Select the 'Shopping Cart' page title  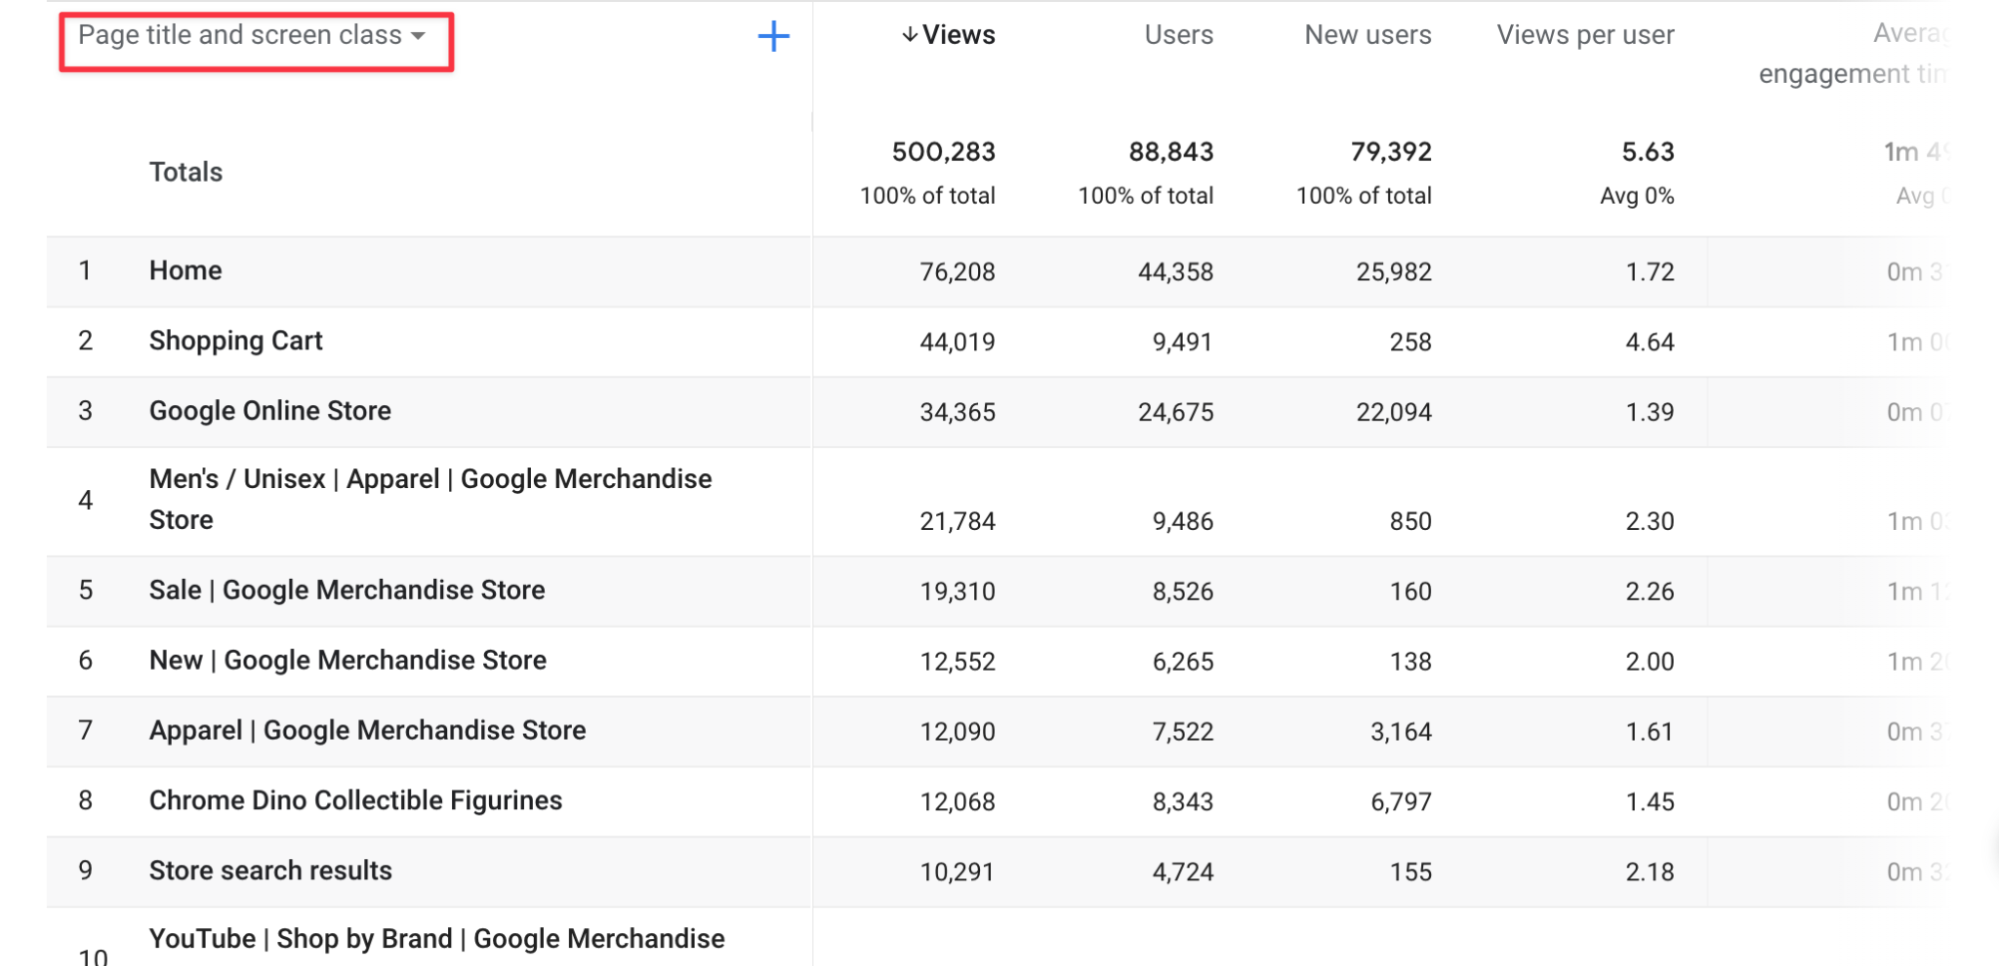(x=236, y=341)
